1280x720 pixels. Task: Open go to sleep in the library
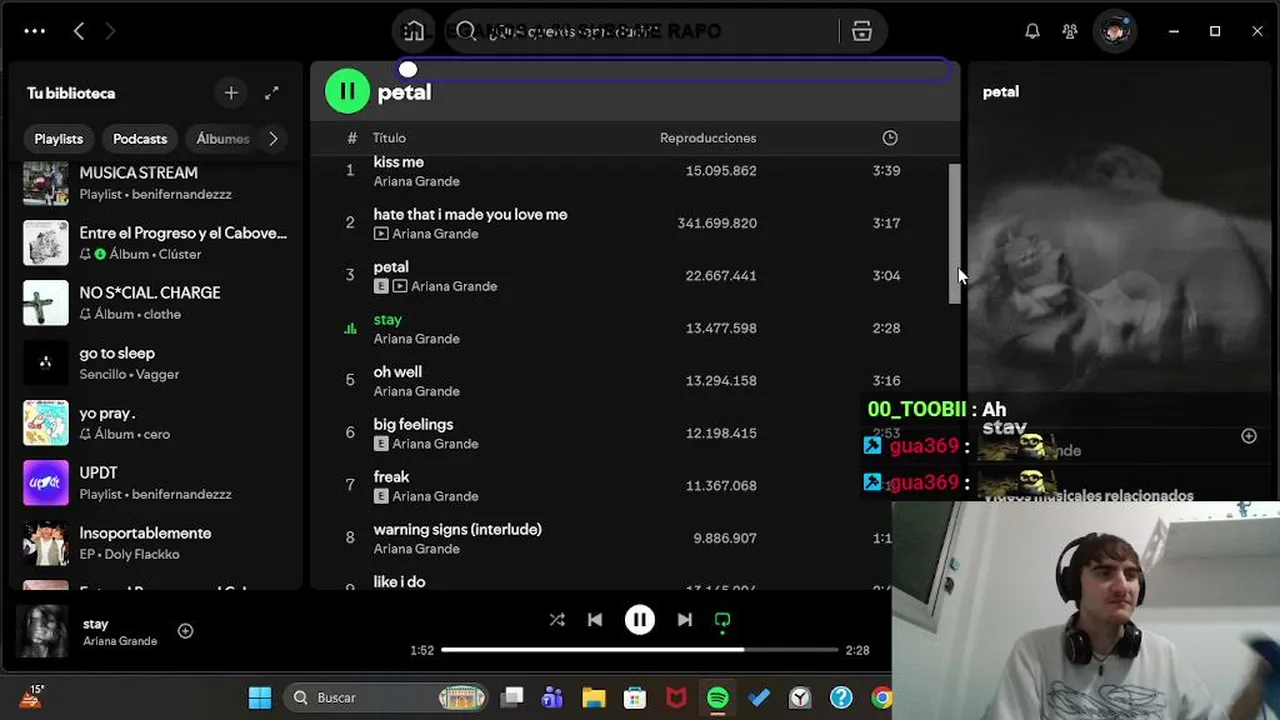click(x=155, y=363)
